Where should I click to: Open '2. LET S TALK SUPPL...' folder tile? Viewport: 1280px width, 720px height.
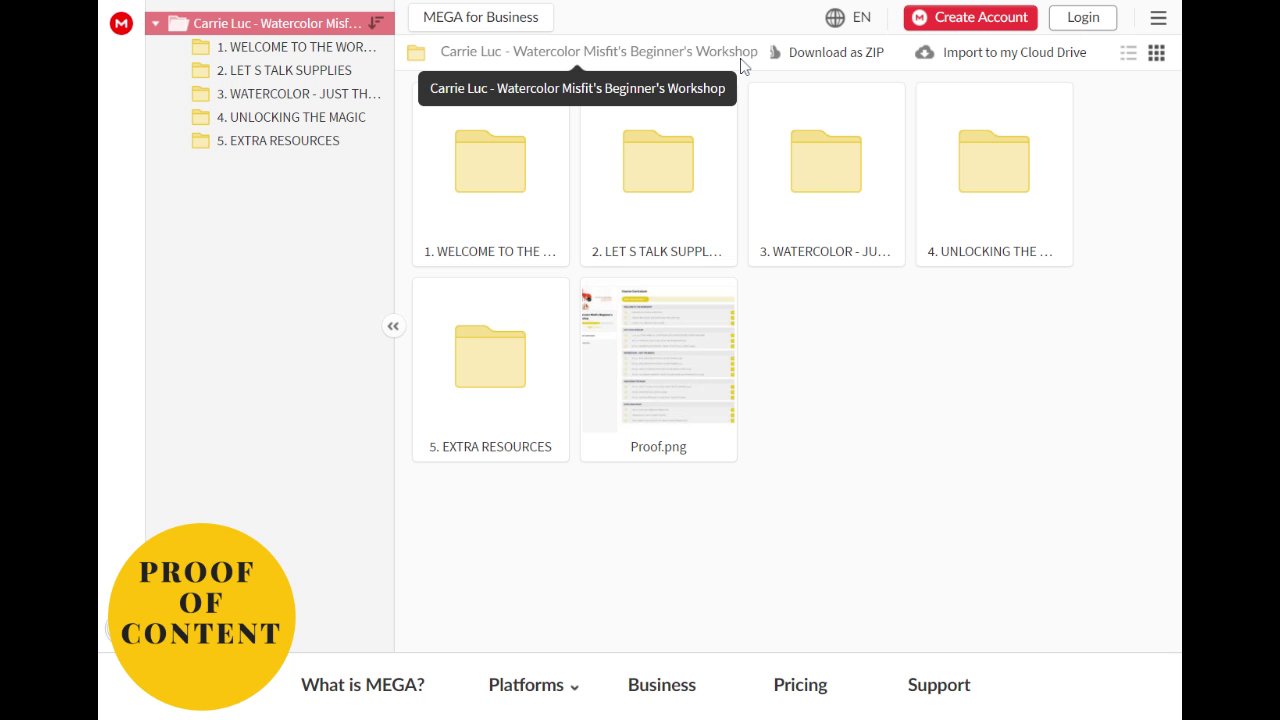click(658, 174)
